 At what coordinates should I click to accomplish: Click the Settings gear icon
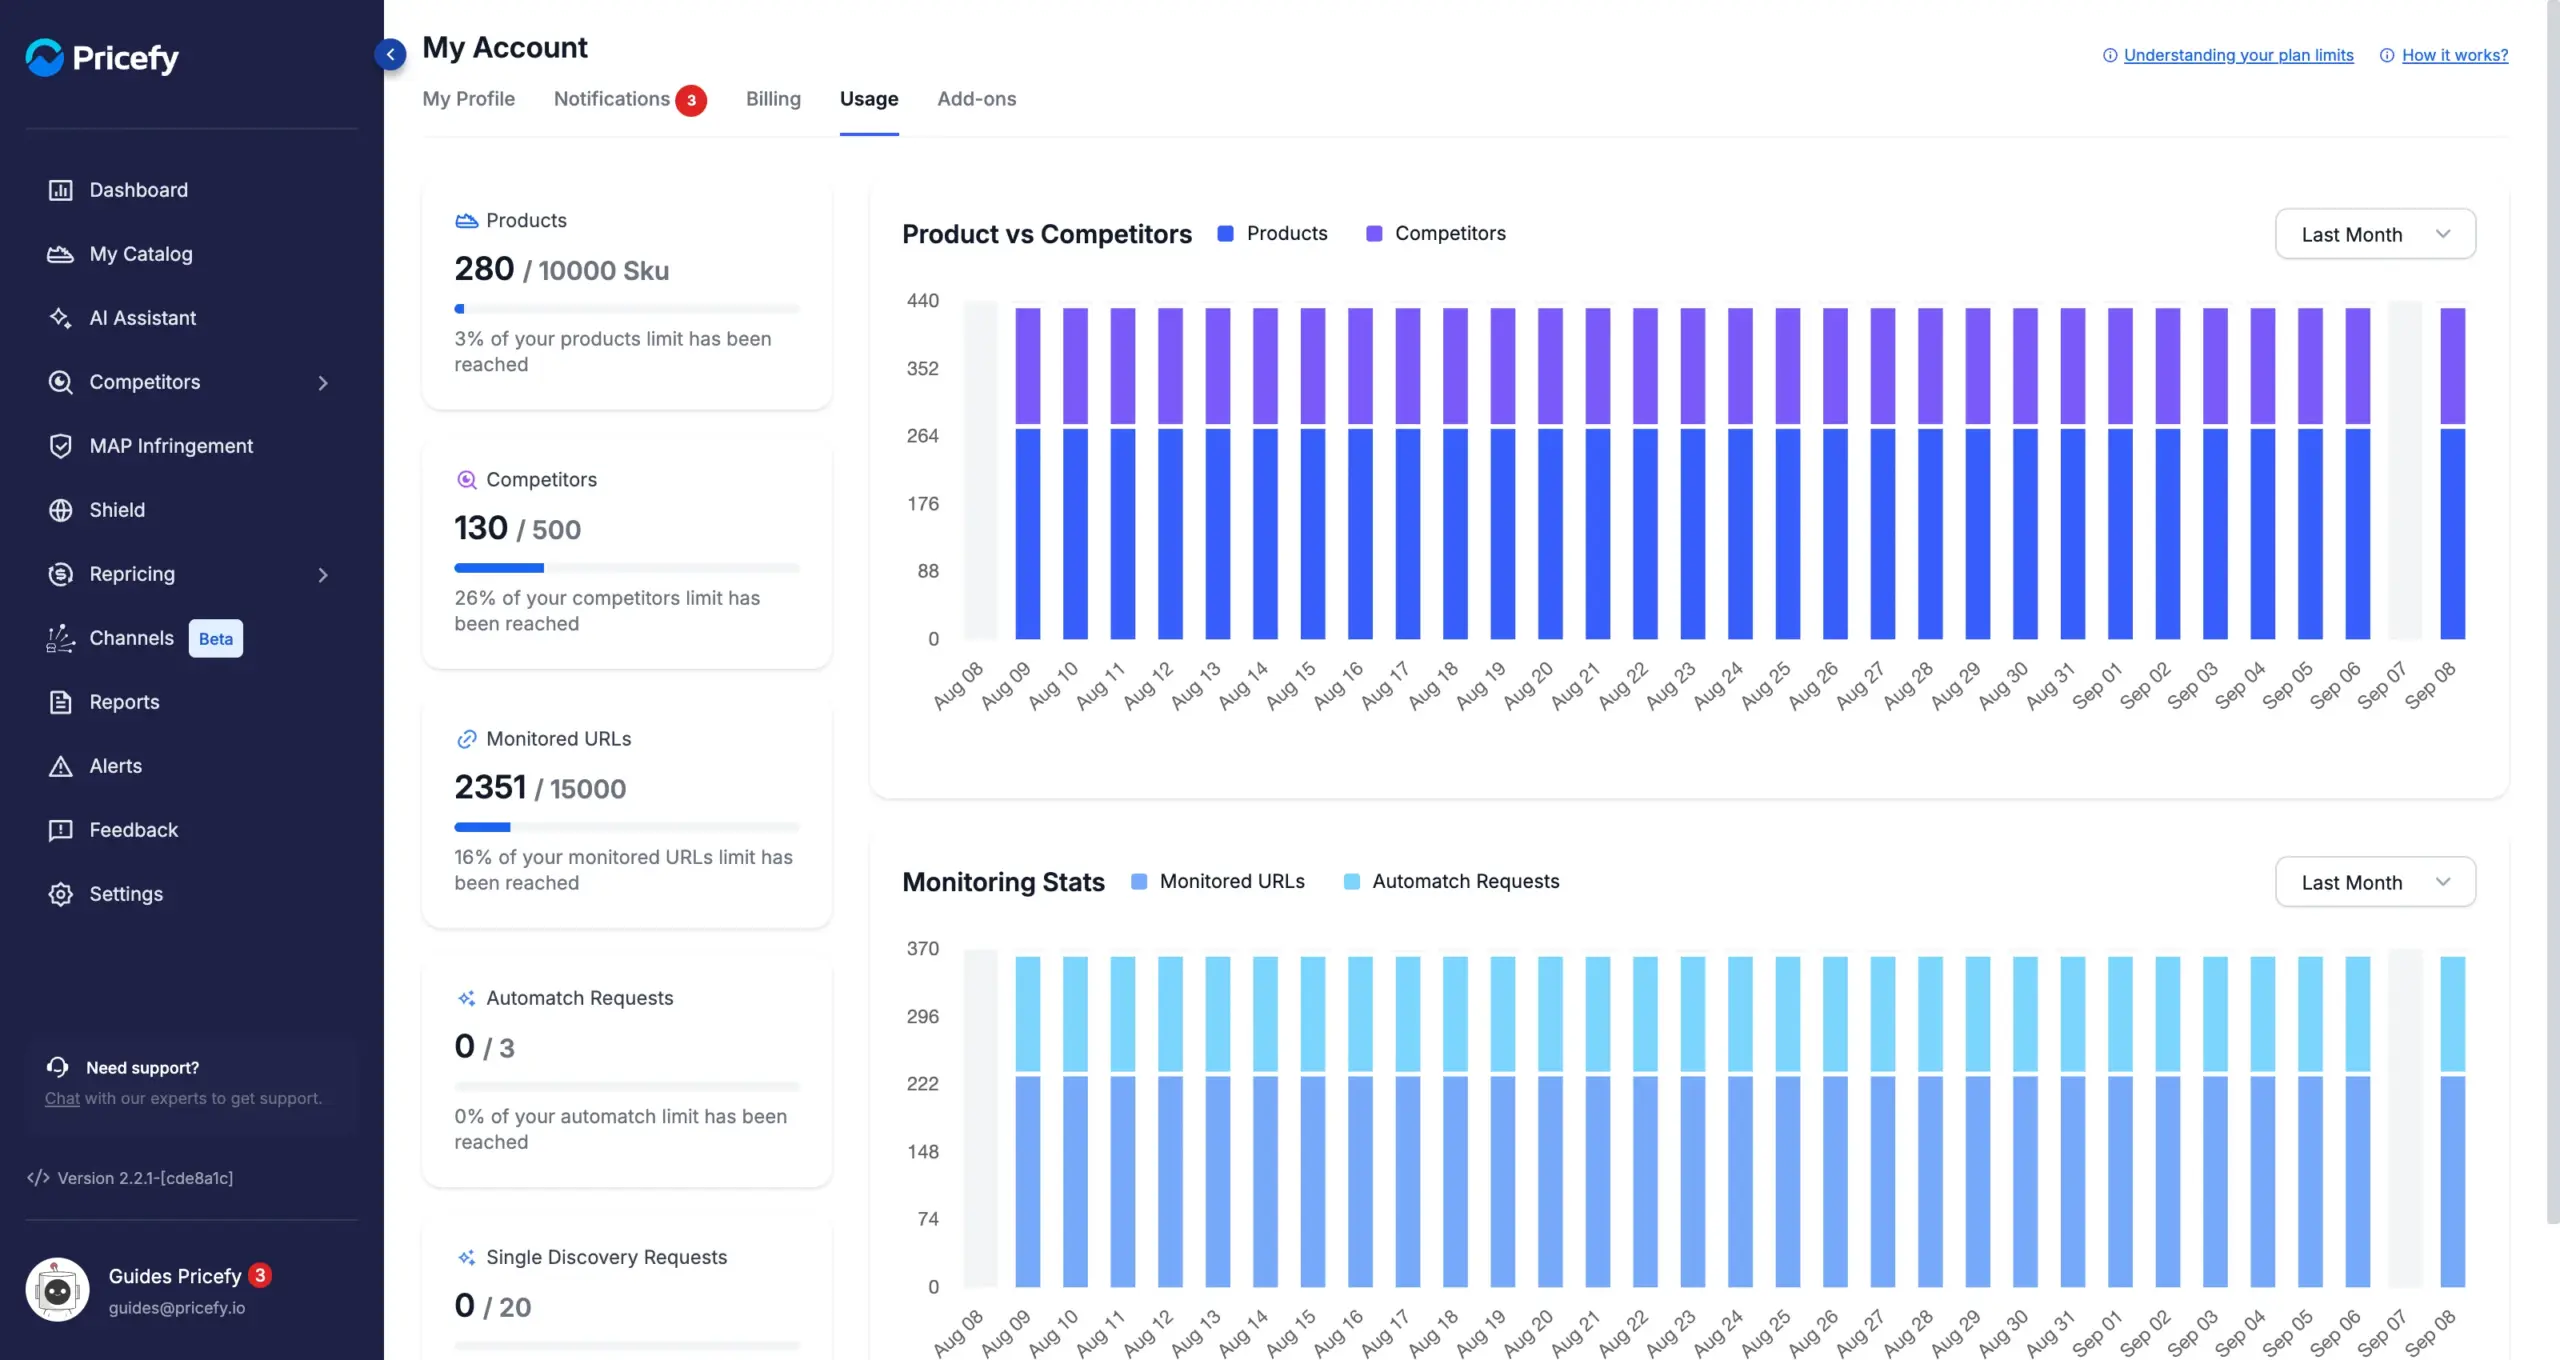click(60, 894)
